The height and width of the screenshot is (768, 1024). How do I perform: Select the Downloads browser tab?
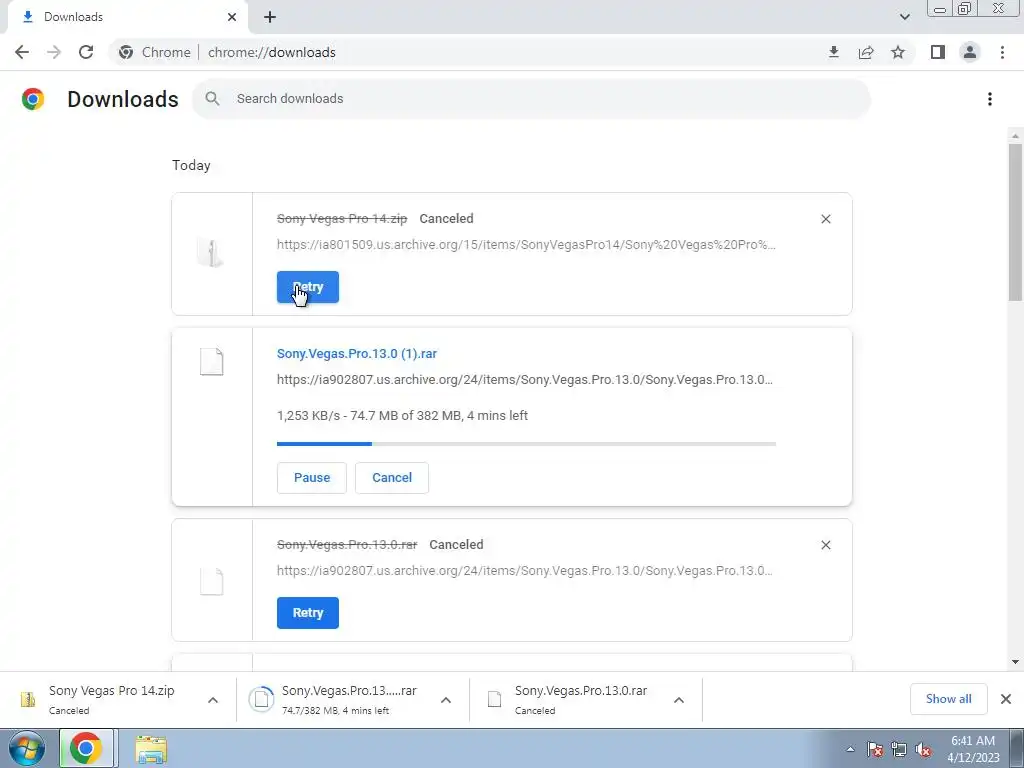point(127,17)
